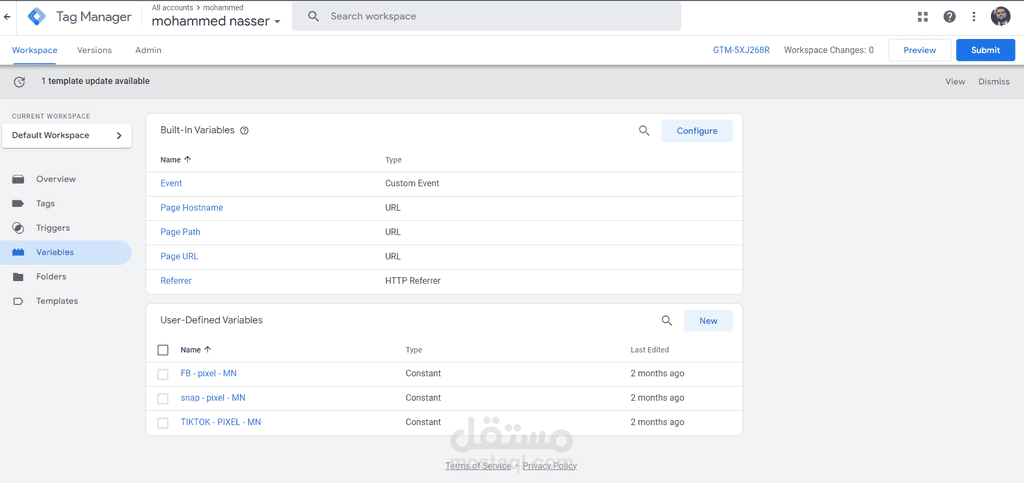Click the Last Edited column header
Screen dimensions: 1024x483
coord(649,350)
